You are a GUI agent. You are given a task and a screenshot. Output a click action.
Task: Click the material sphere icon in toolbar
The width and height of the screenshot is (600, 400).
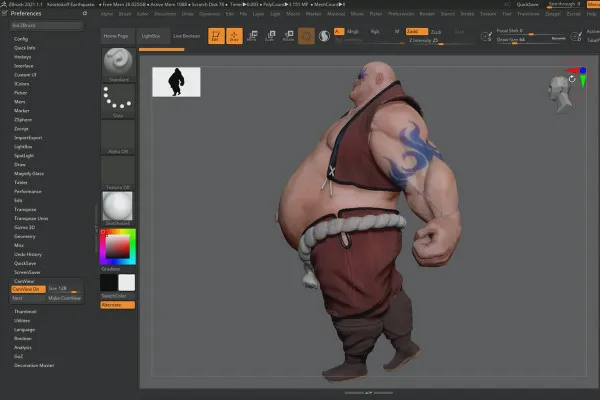point(324,36)
